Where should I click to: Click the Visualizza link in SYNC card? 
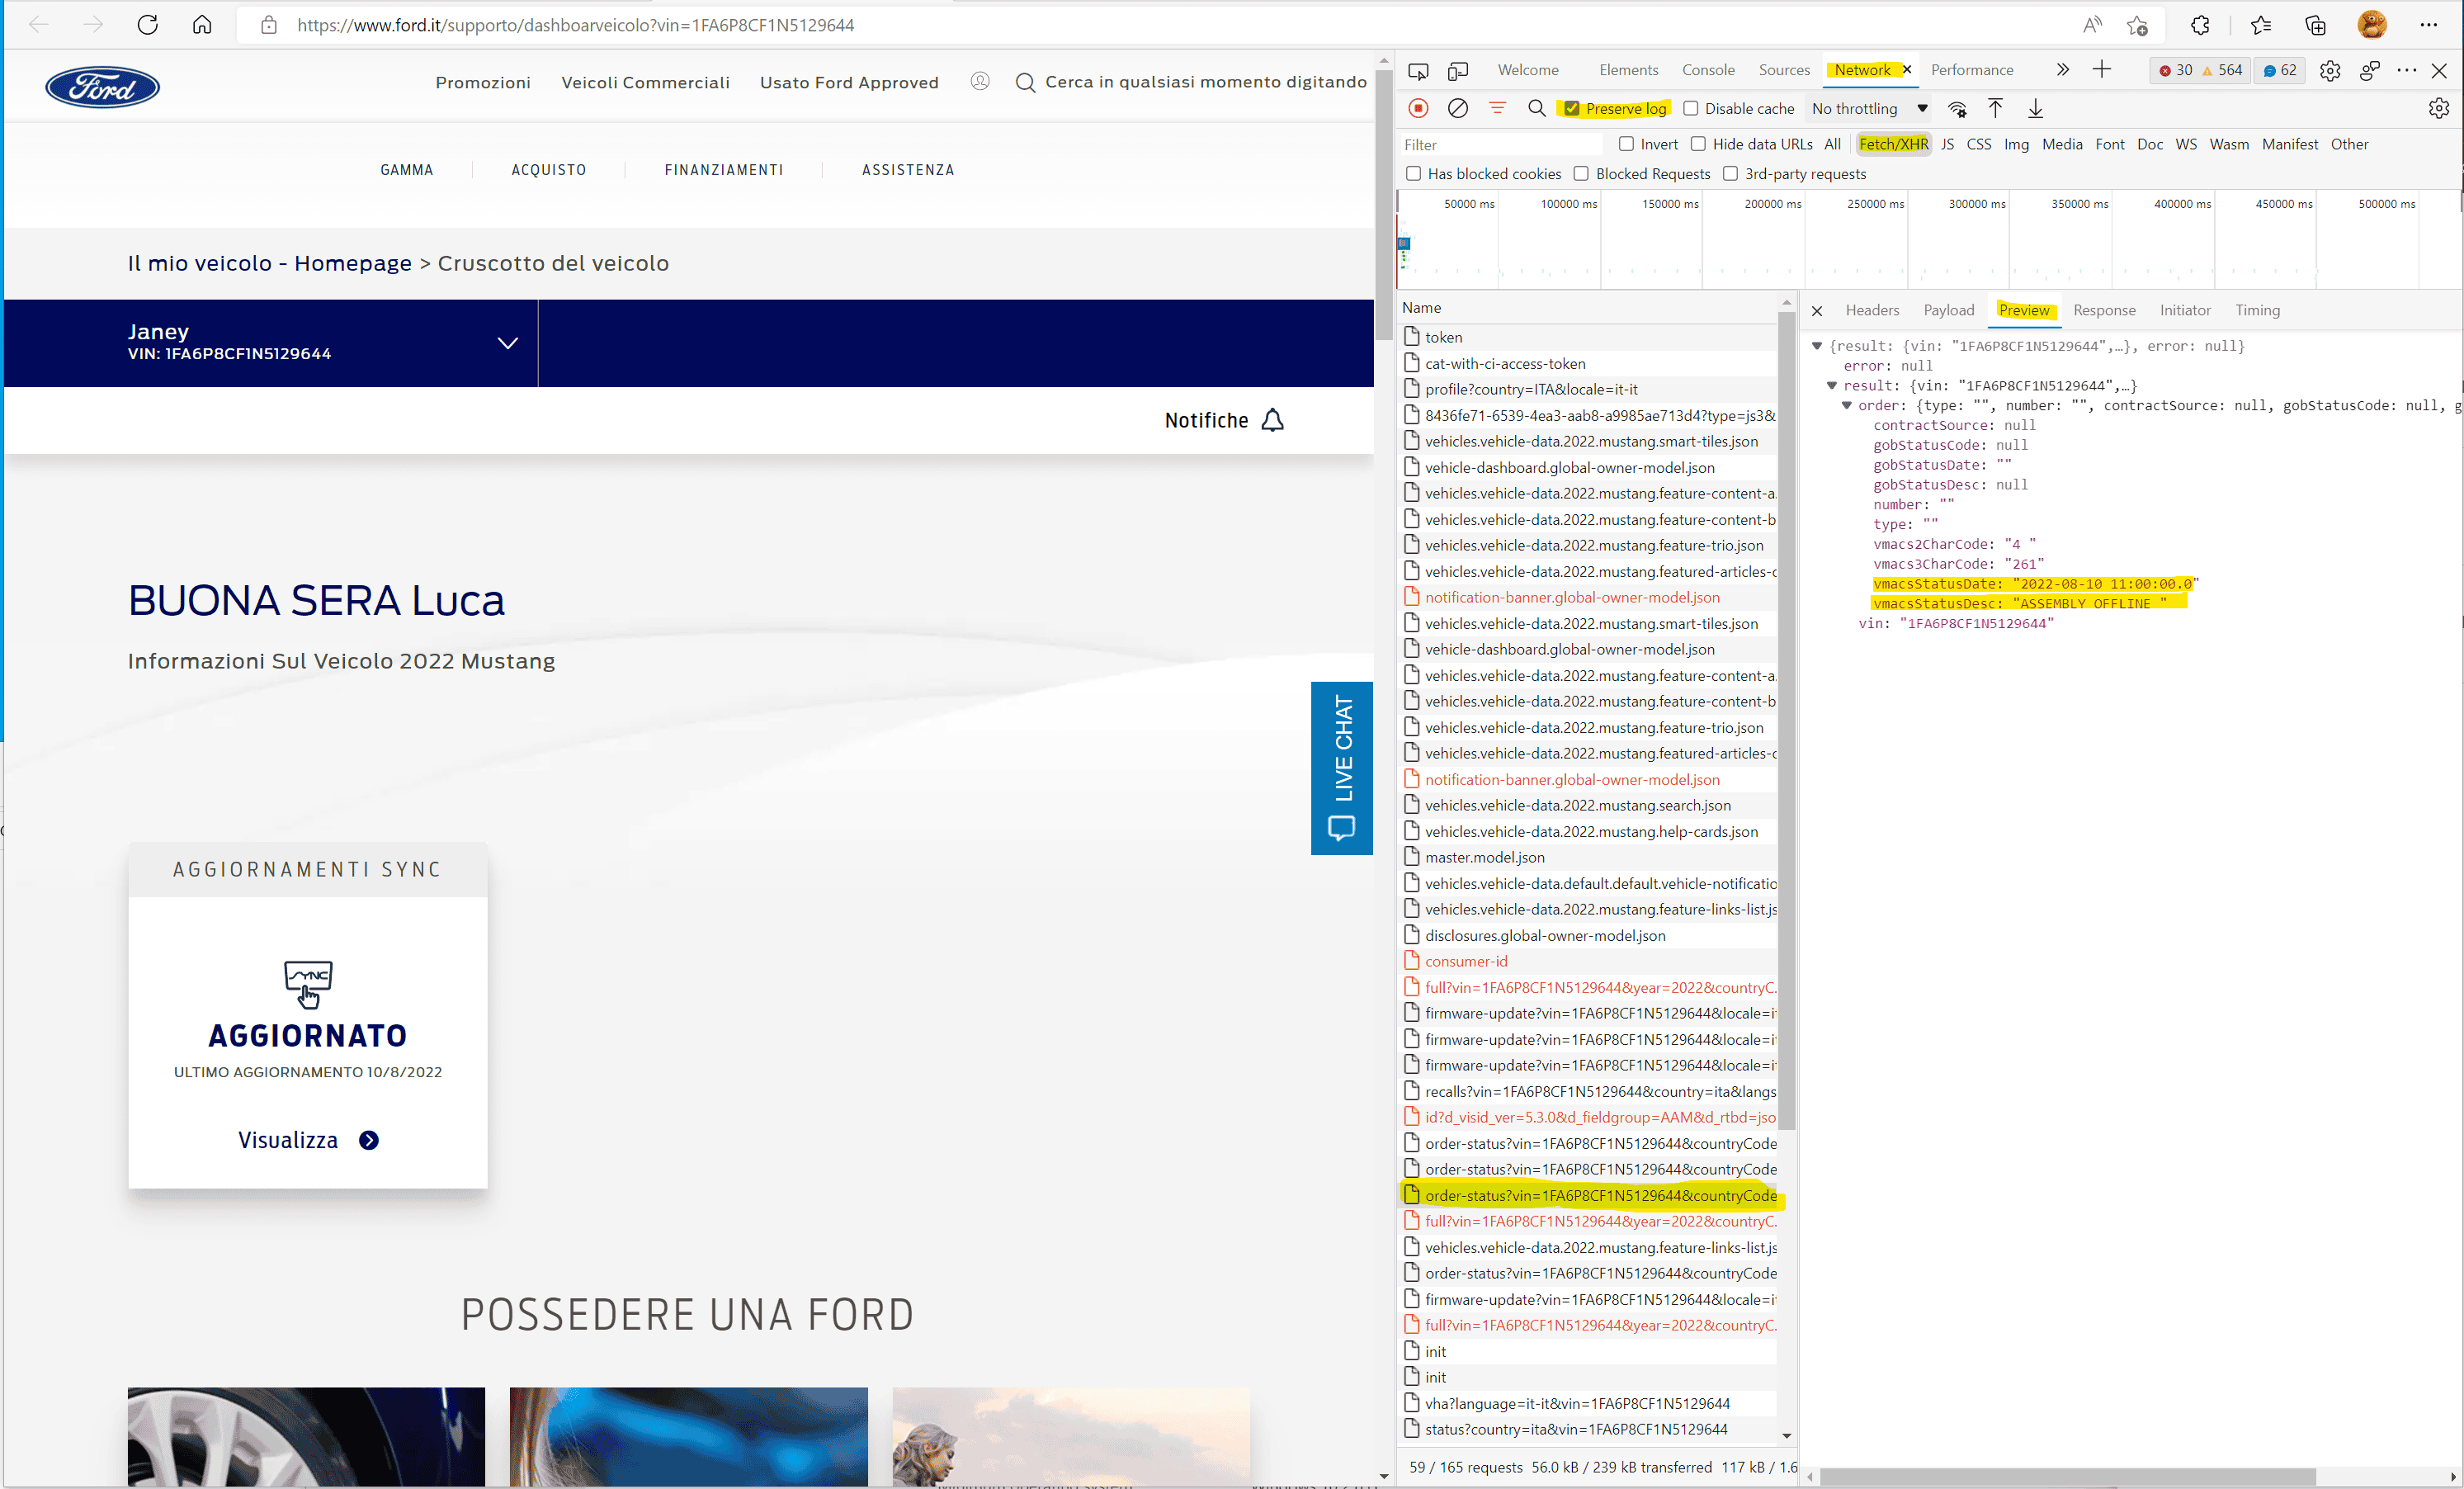(308, 1140)
